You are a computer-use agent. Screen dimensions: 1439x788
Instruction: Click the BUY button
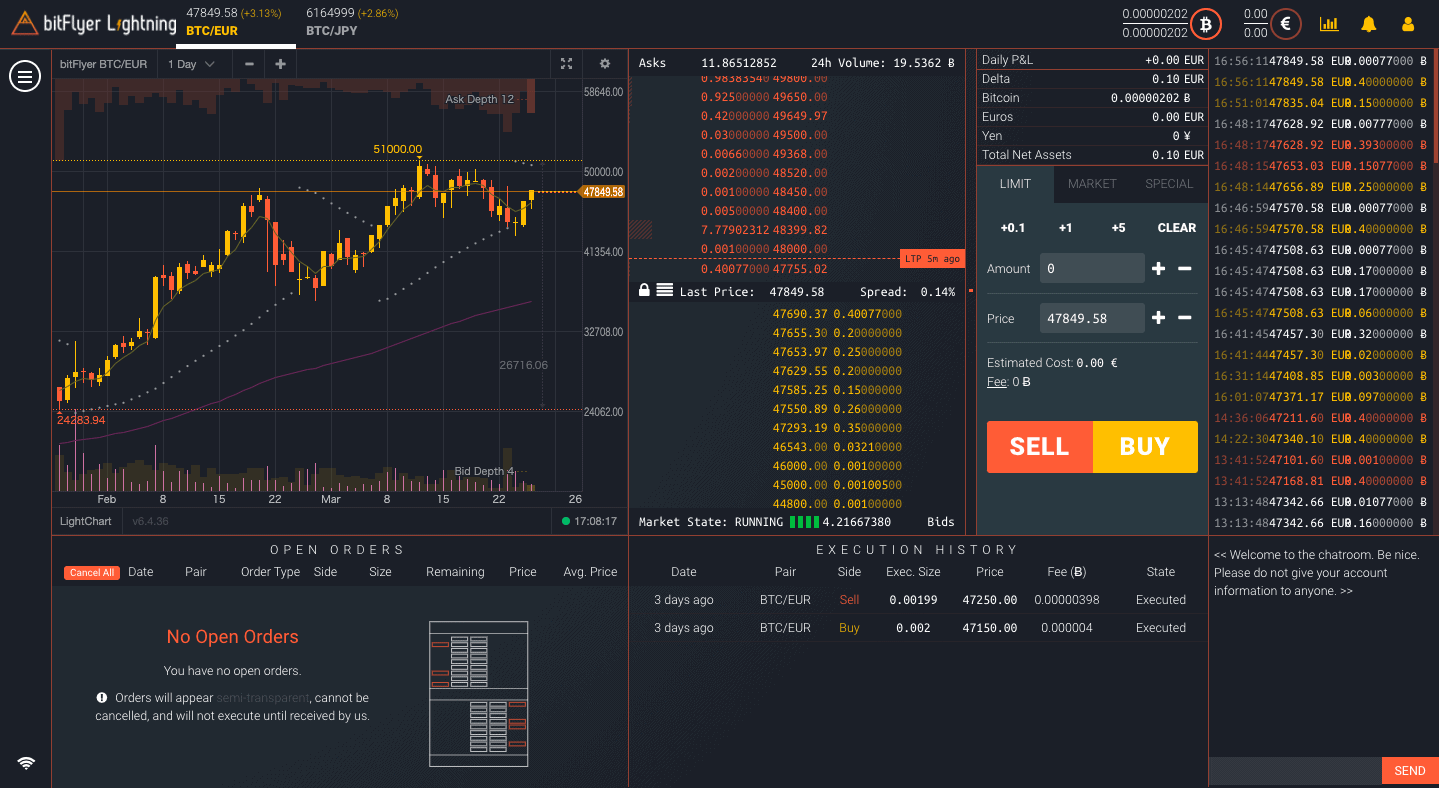1145,447
